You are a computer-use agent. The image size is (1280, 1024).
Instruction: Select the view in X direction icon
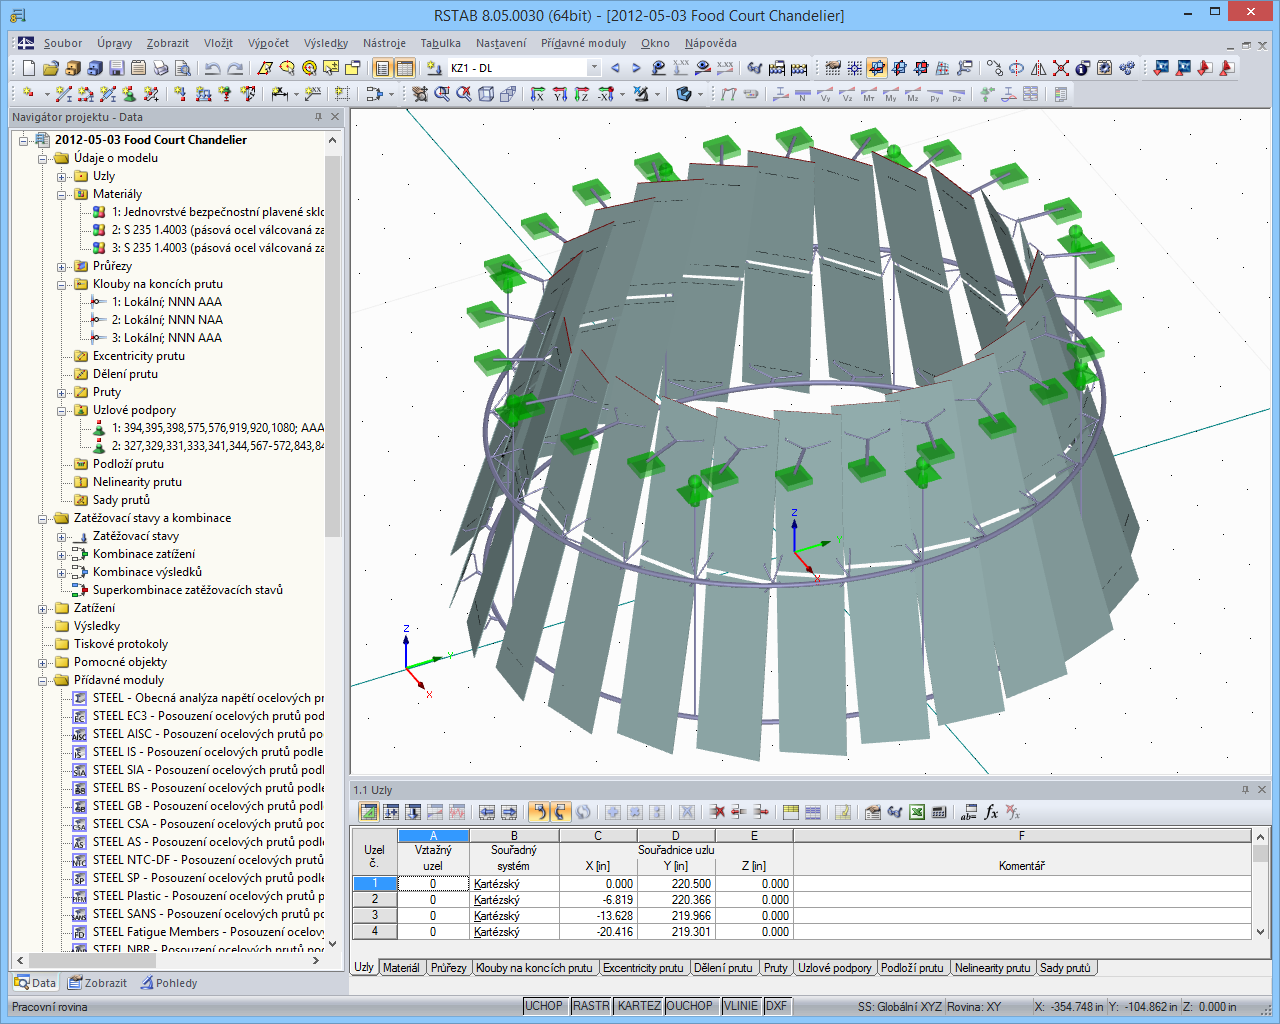[x=537, y=94]
